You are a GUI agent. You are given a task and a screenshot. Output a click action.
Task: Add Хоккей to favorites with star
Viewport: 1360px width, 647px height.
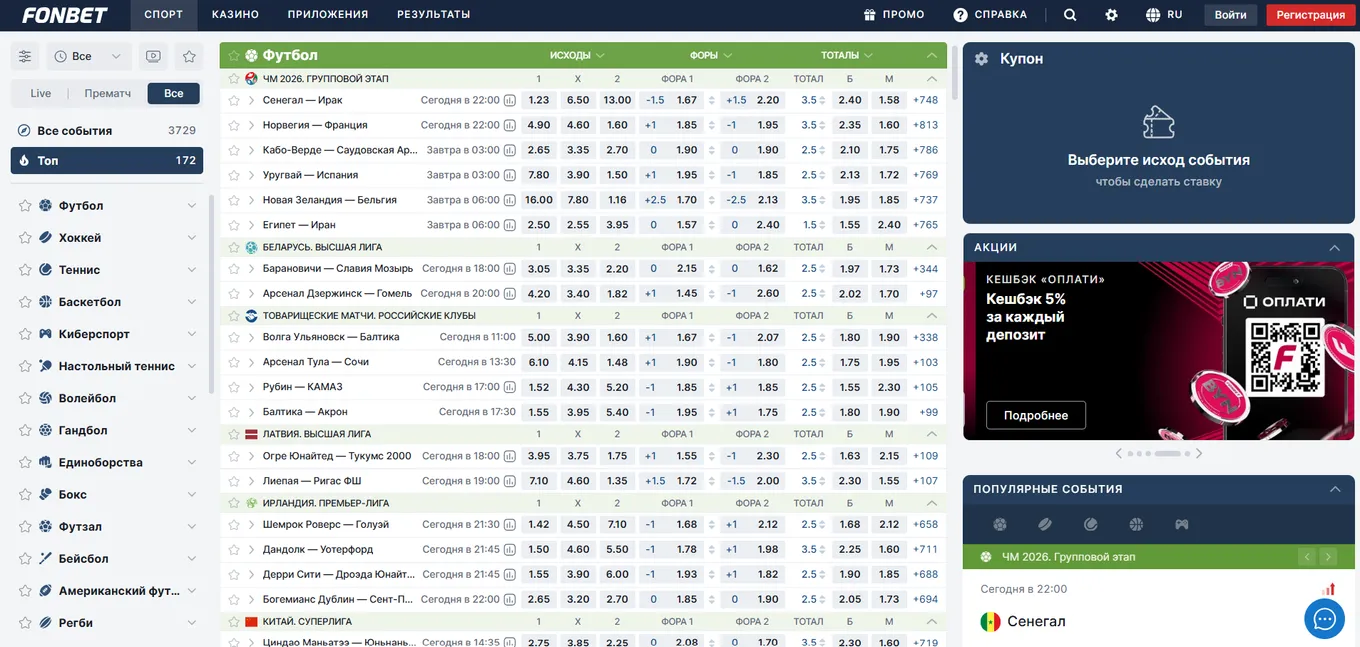pyautogui.click(x=25, y=238)
